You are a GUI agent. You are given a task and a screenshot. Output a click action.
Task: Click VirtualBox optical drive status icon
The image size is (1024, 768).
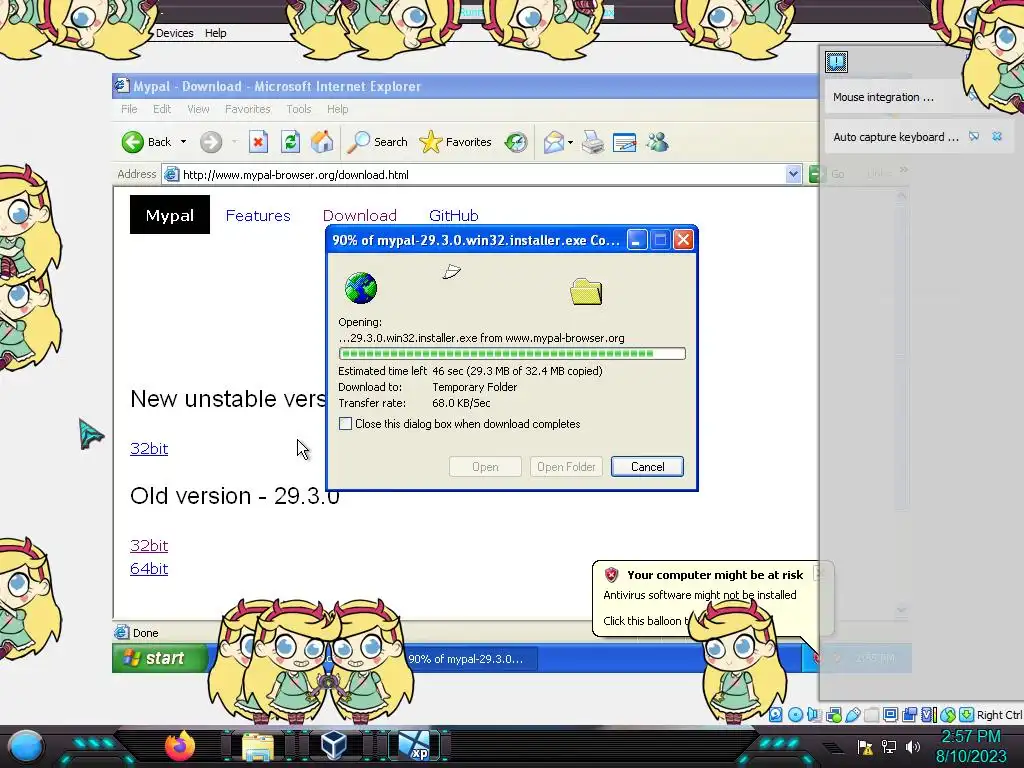(x=795, y=714)
